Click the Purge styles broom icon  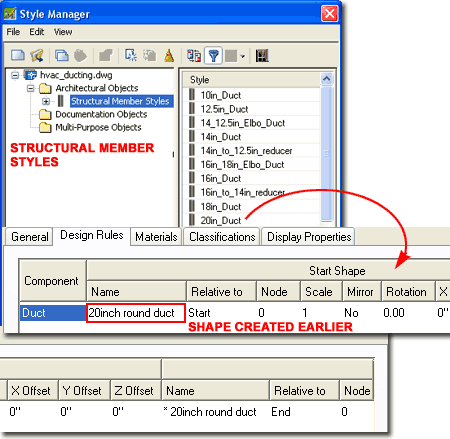(169, 55)
